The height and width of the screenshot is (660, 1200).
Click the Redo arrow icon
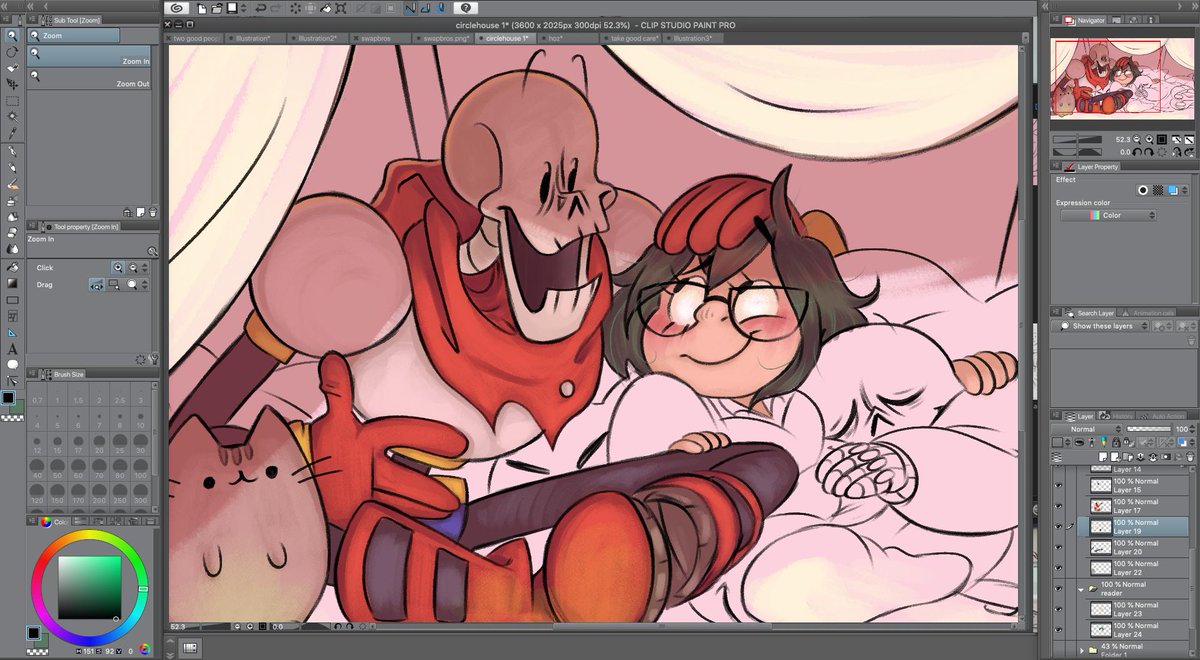[x=274, y=8]
